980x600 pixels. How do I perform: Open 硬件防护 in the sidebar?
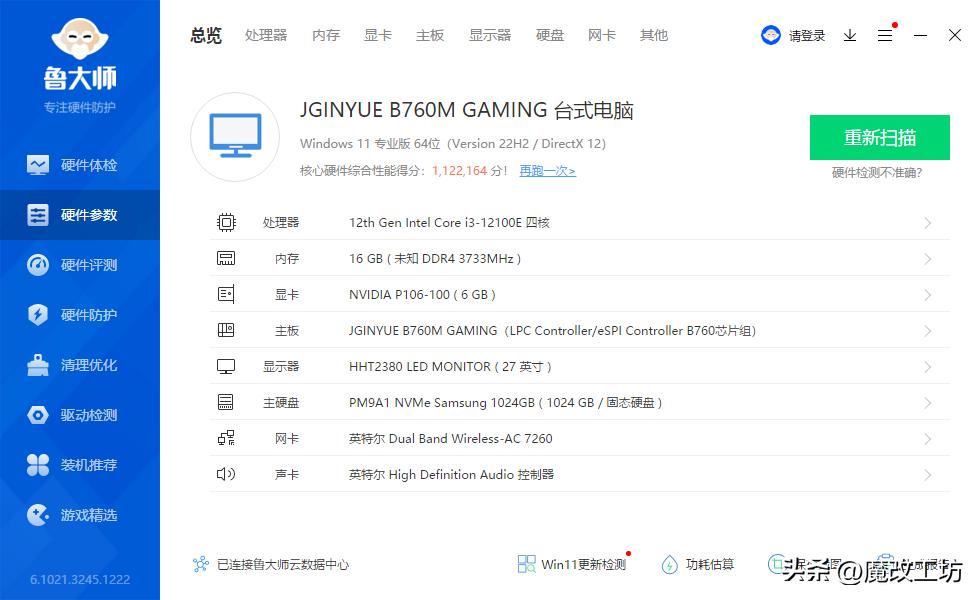tap(80, 314)
